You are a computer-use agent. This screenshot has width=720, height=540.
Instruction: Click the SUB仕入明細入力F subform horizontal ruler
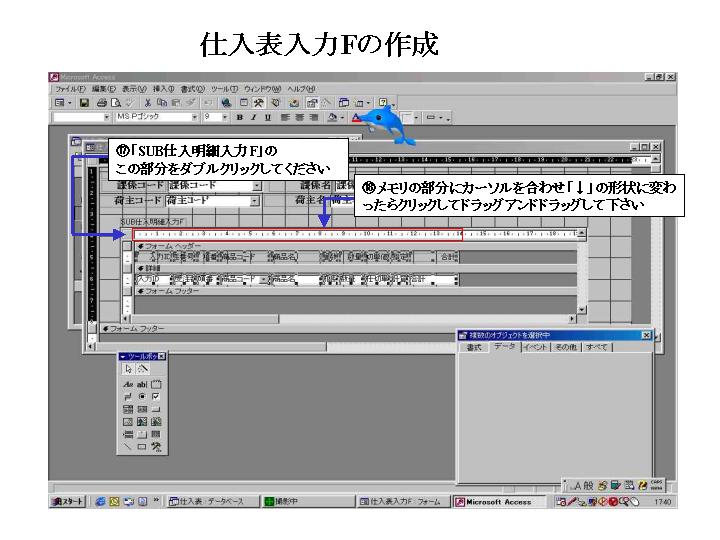(x=300, y=233)
